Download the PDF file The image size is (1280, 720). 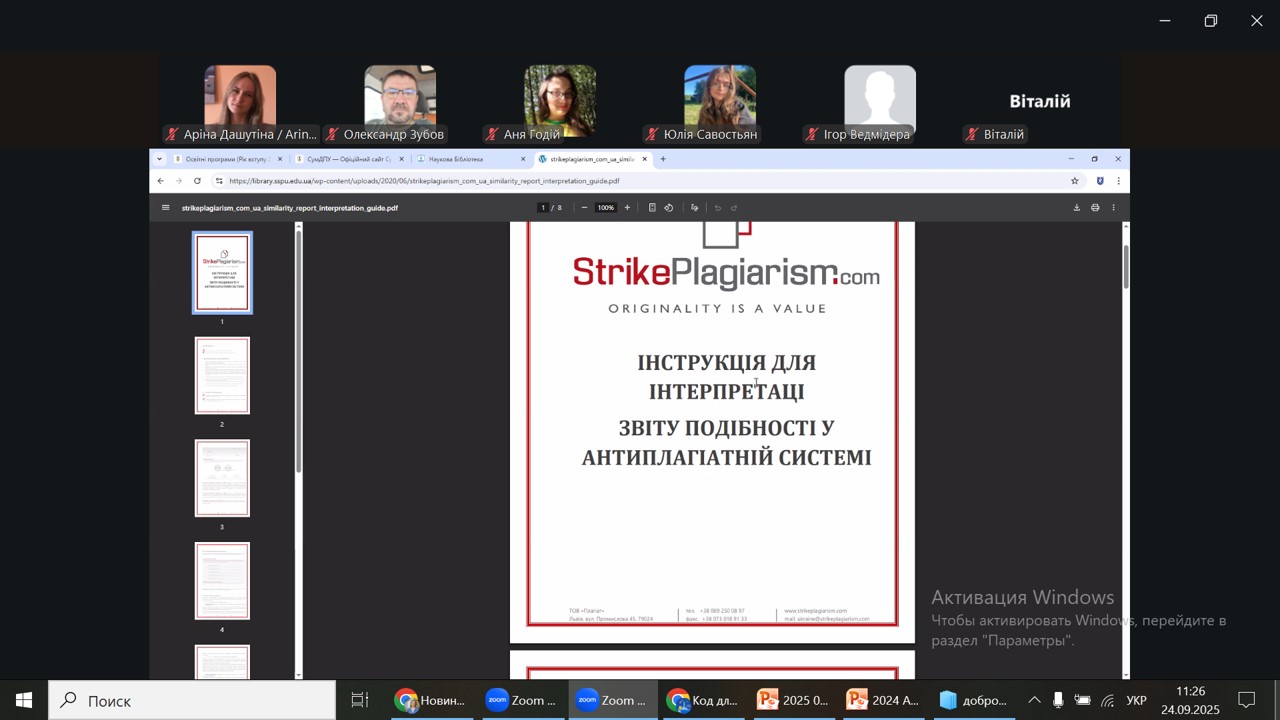(x=1077, y=208)
